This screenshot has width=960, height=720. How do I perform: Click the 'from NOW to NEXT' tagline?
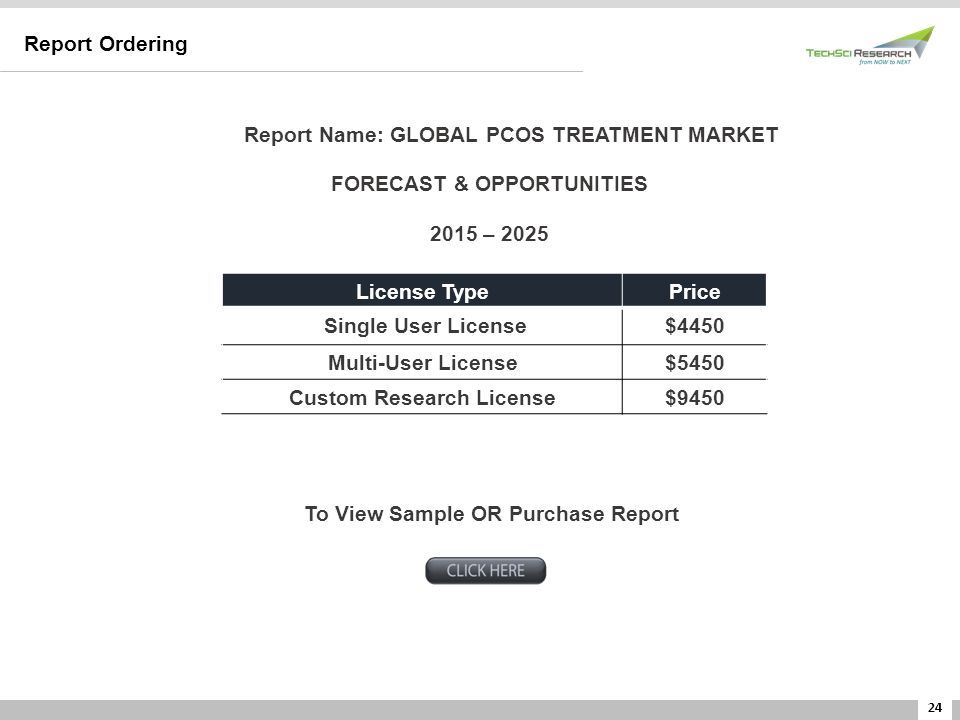885,62
